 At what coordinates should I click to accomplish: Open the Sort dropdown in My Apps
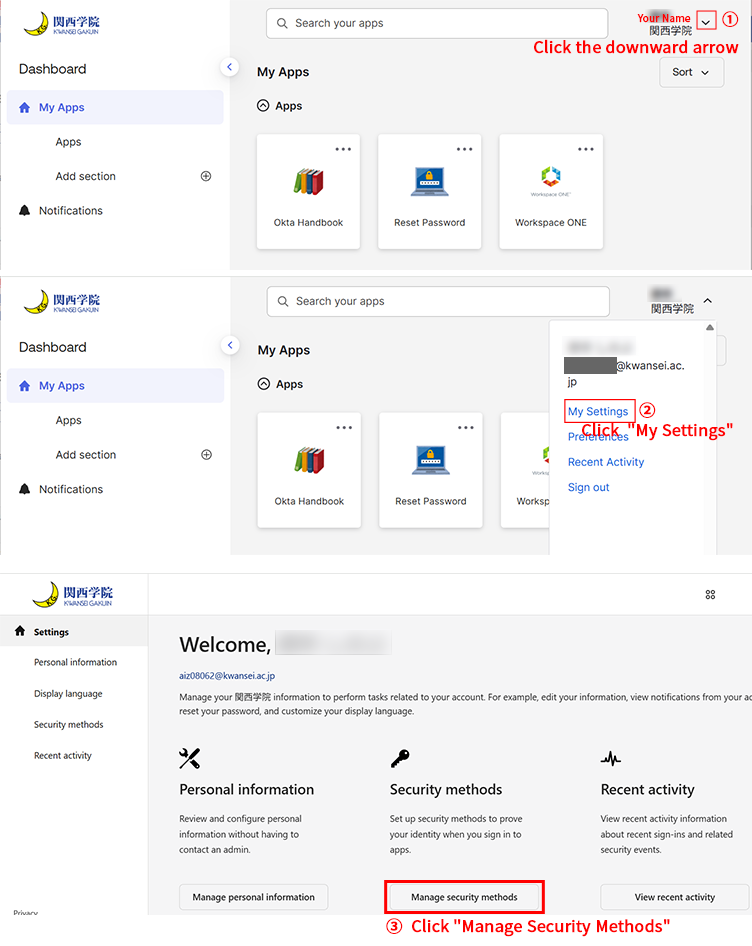pos(691,72)
